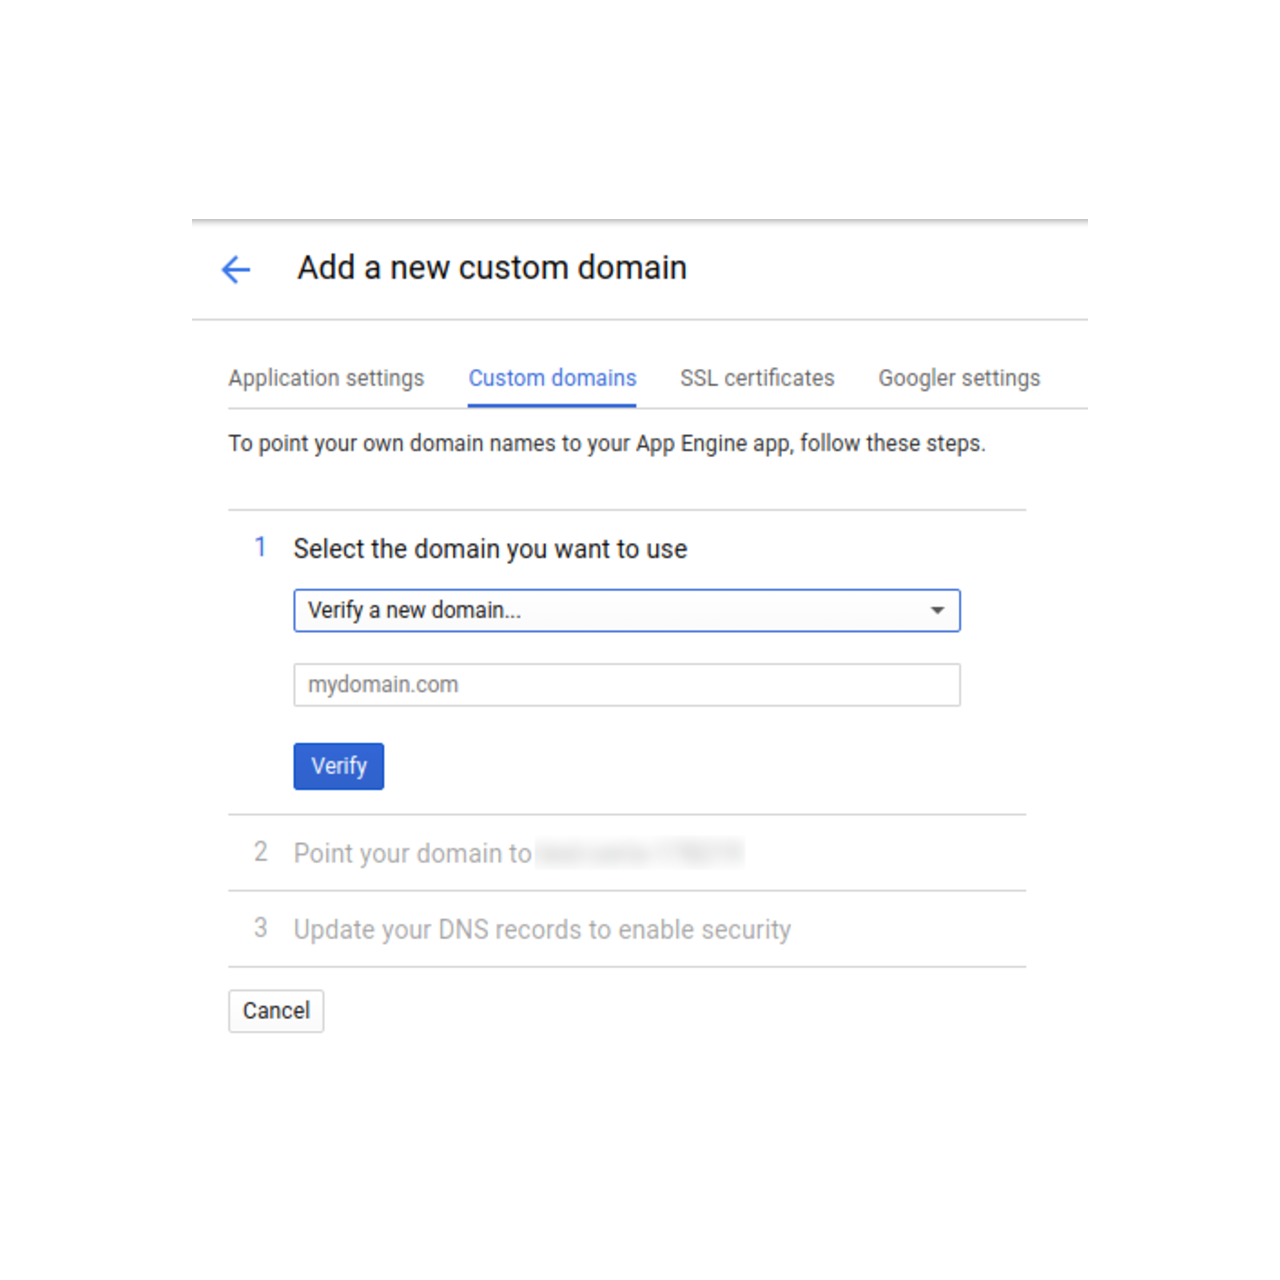
Task: Open the Googler settings tab
Action: [958, 378]
